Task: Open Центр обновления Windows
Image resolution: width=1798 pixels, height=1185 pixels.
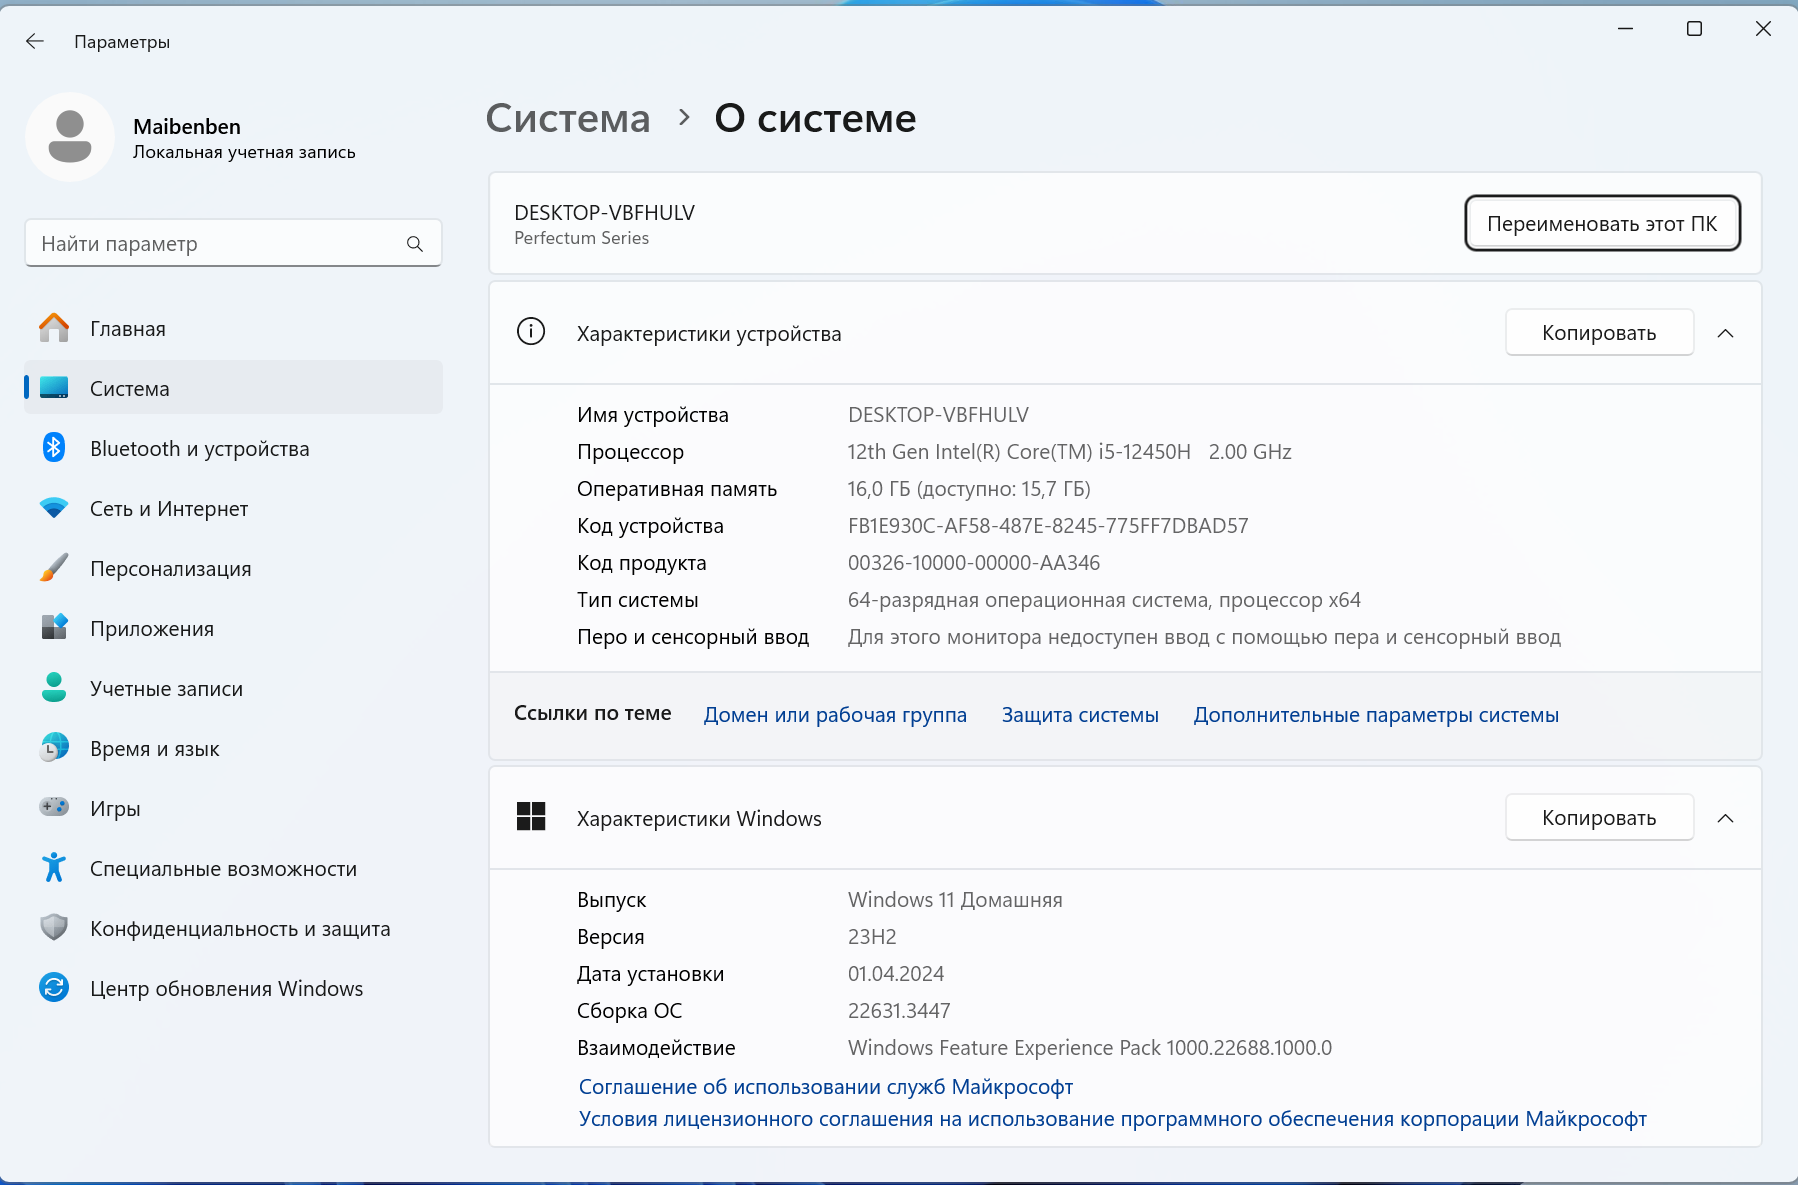Action: click(x=233, y=988)
